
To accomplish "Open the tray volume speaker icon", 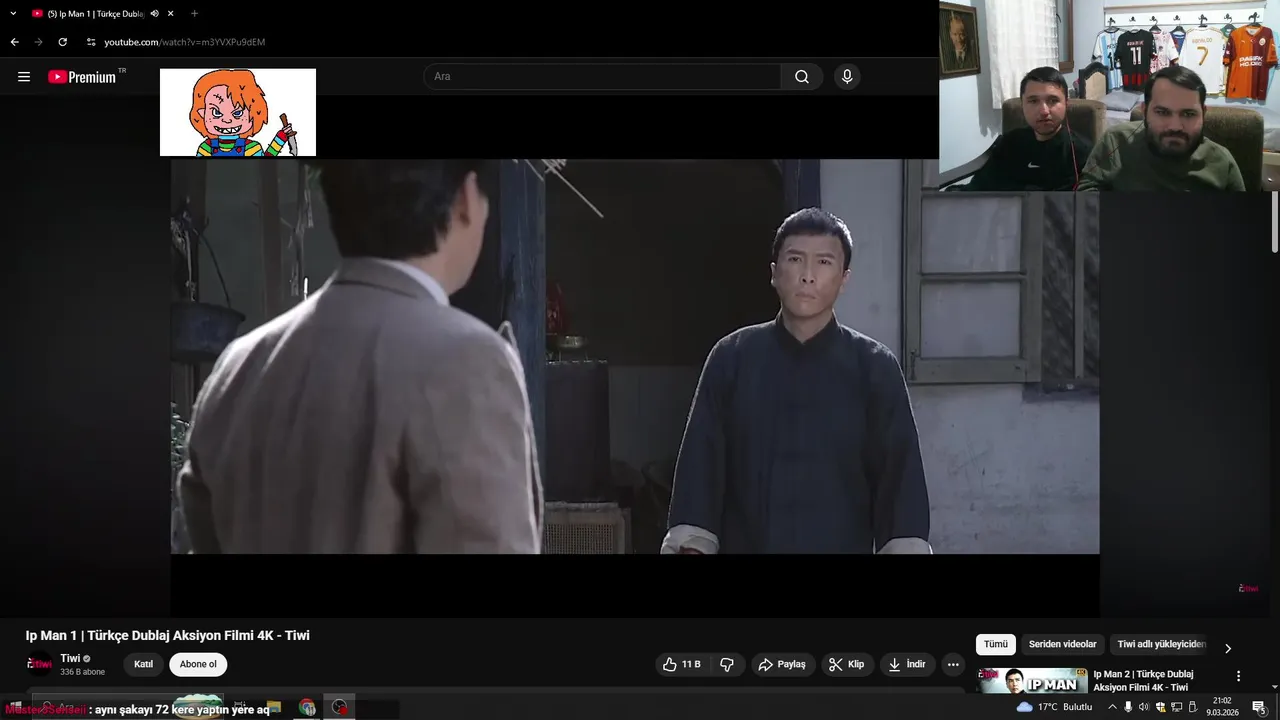I will 1144,707.
